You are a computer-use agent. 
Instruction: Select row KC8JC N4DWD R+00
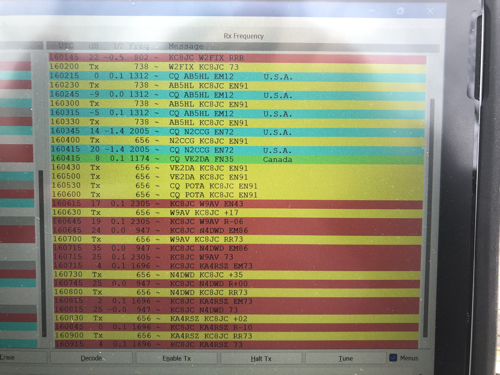[237, 284]
